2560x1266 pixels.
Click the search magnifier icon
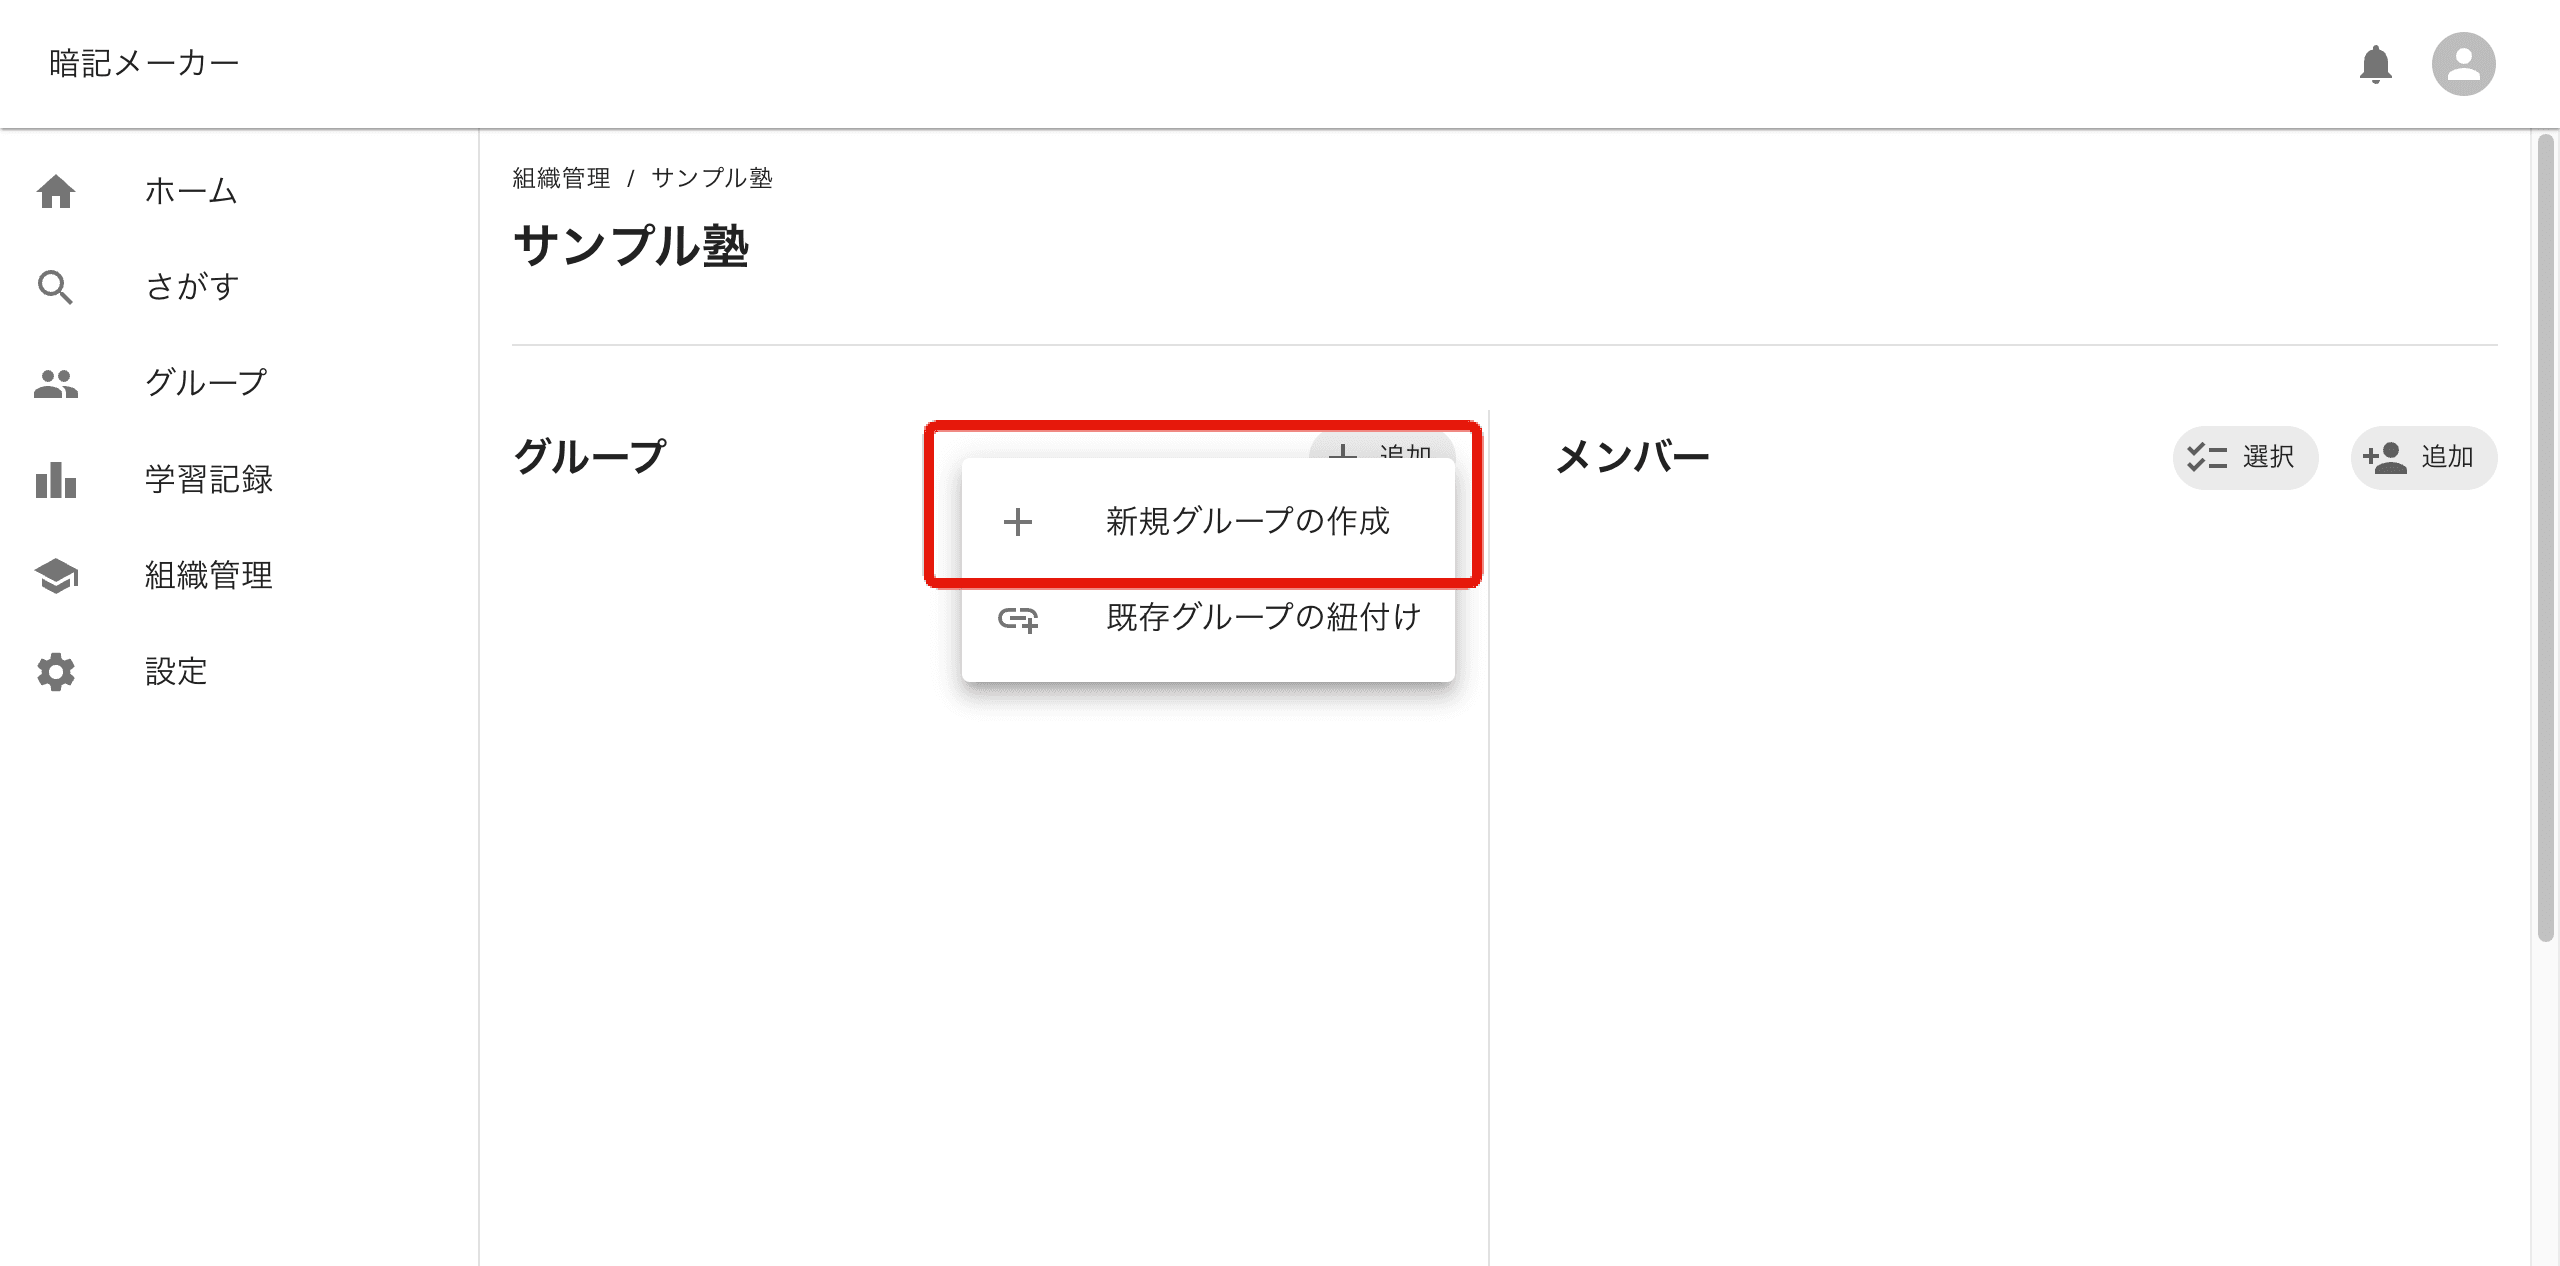coord(55,287)
